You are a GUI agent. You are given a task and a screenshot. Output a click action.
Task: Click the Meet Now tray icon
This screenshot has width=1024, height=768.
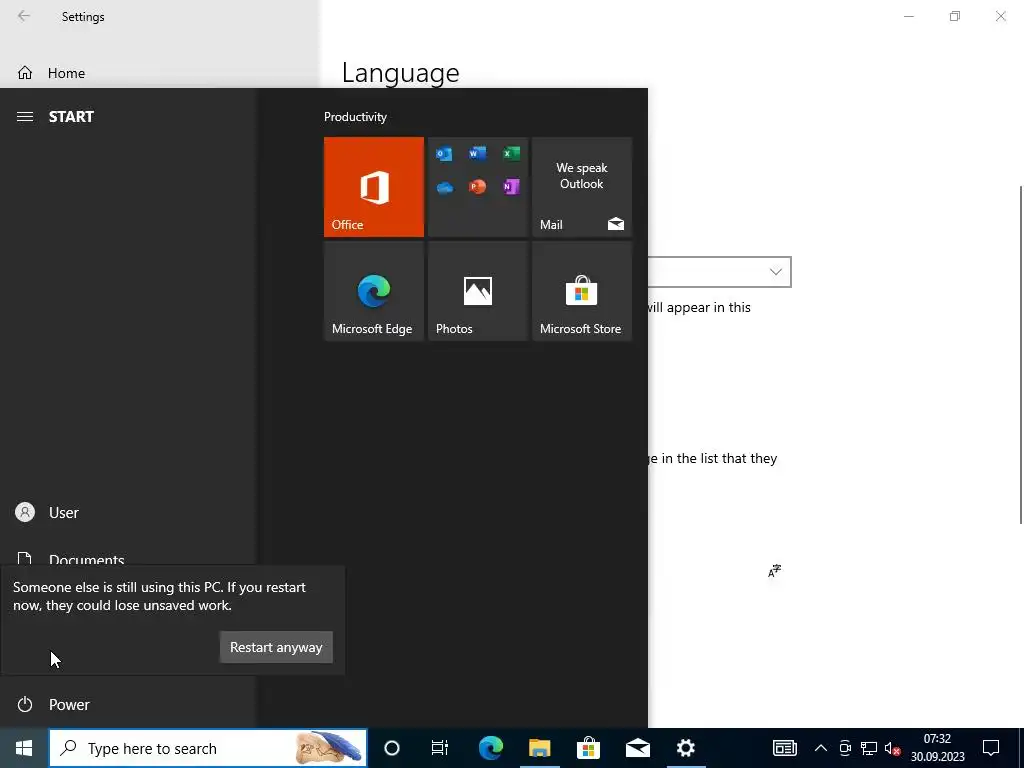point(844,748)
